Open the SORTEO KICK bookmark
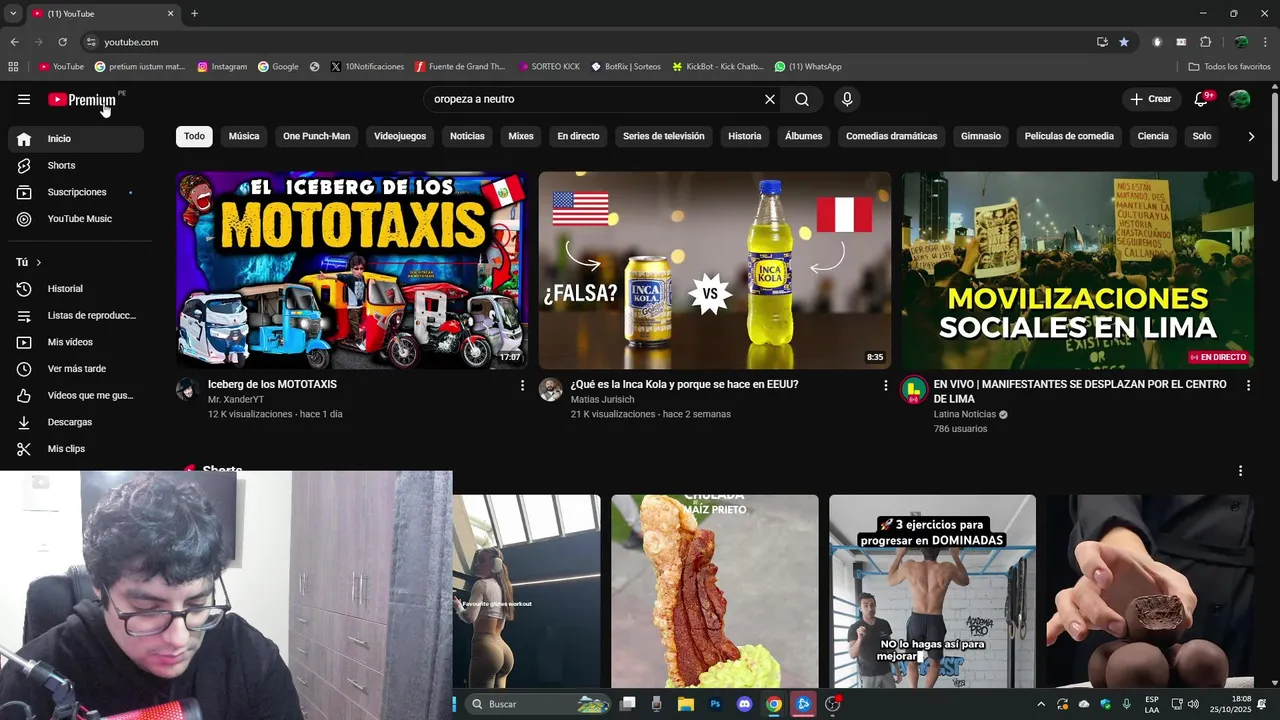The width and height of the screenshot is (1280, 720). click(x=549, y=67)
